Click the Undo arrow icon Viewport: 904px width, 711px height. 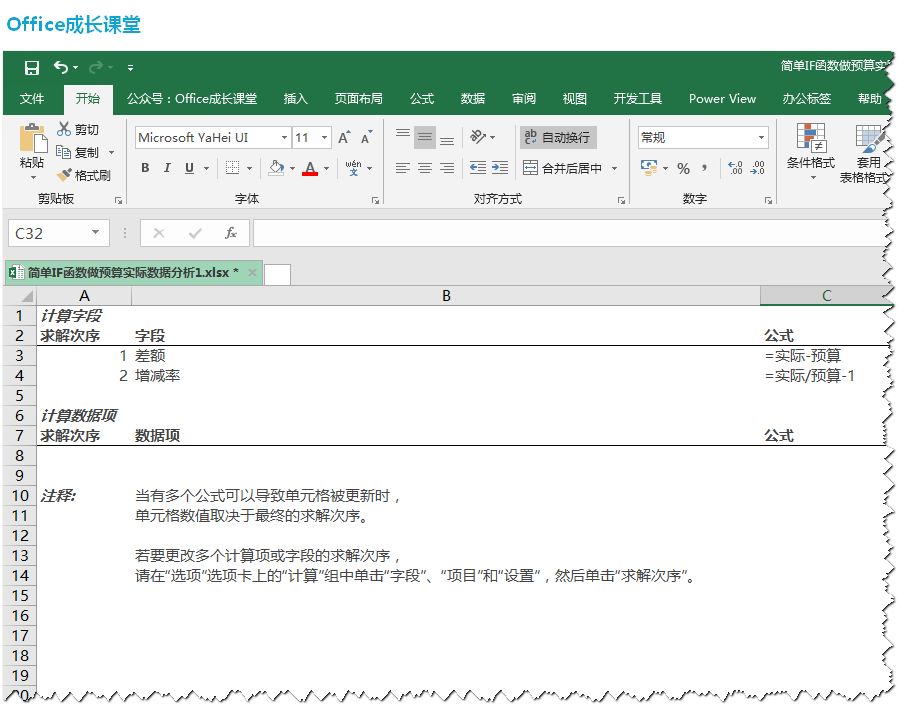61,67
